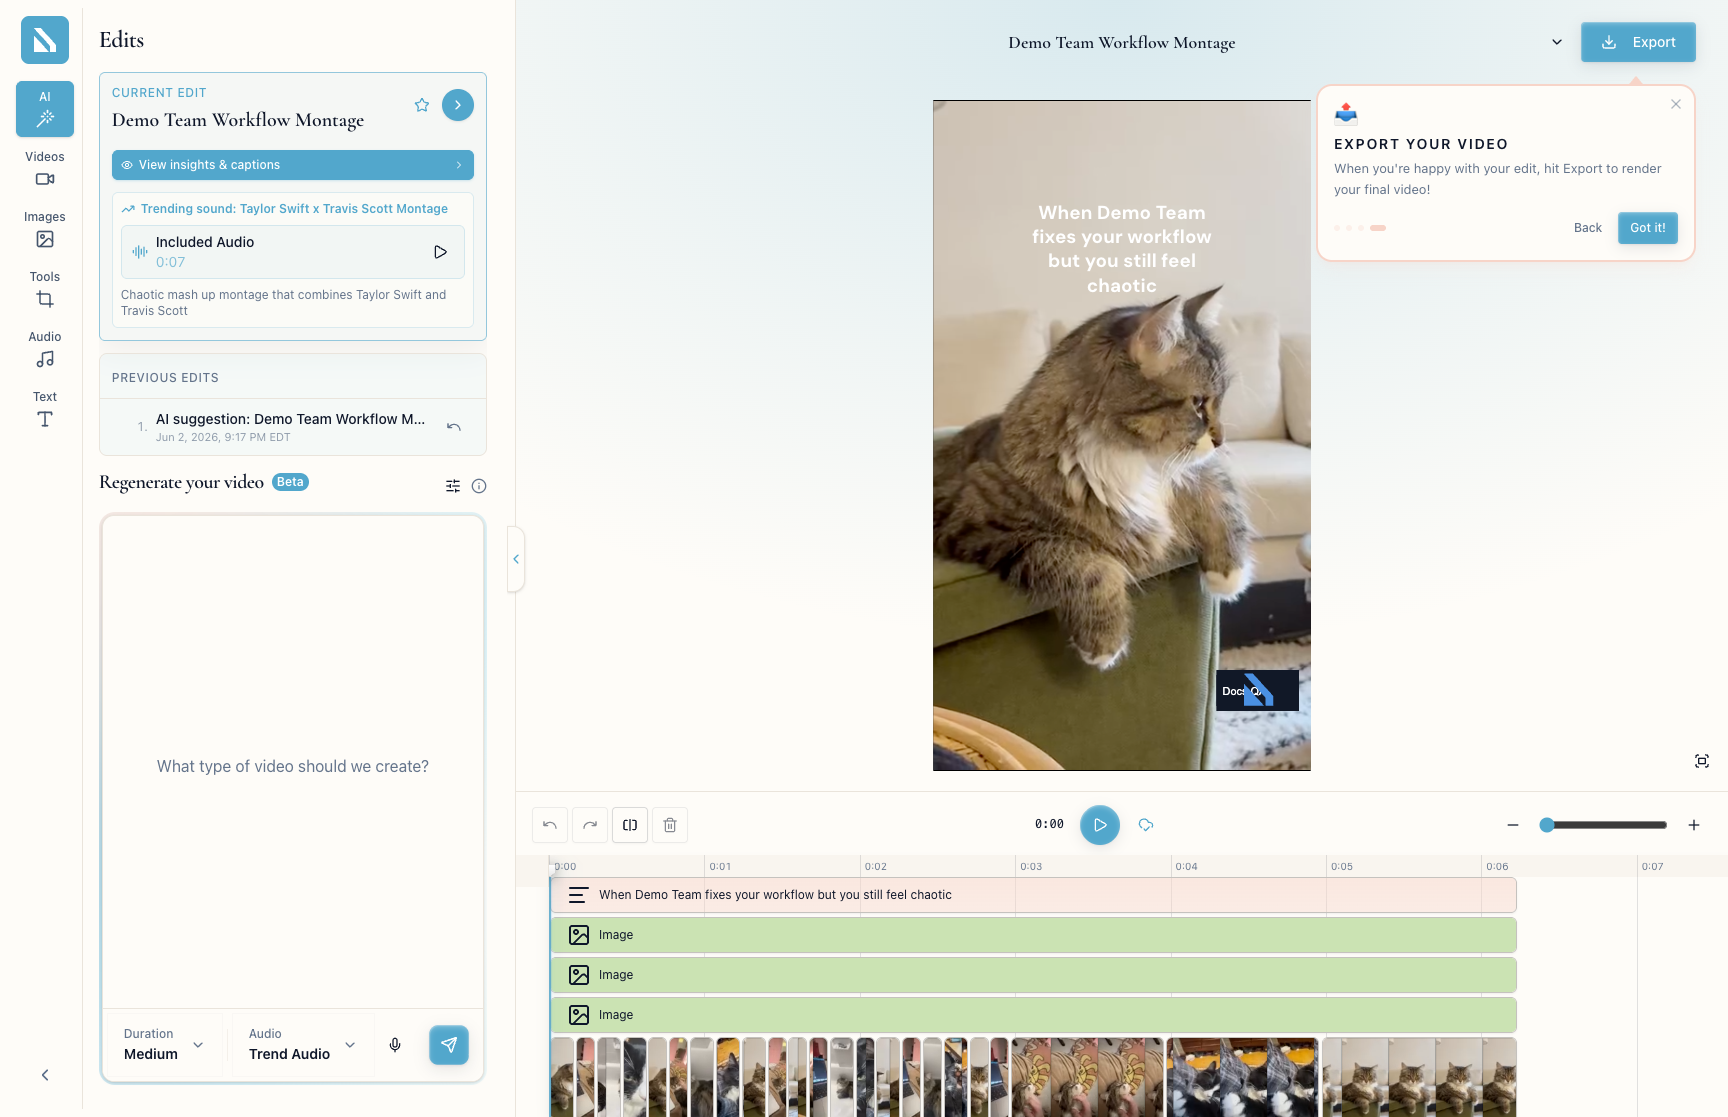Zoom in the timeline with plus
This screenshot has width=1728, height=1117.
coord(1694,825)
